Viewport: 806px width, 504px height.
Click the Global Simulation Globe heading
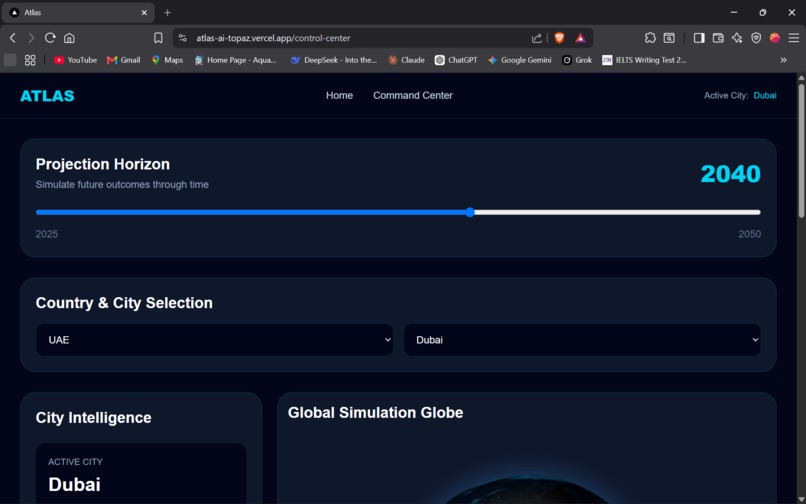coord(375,412)
